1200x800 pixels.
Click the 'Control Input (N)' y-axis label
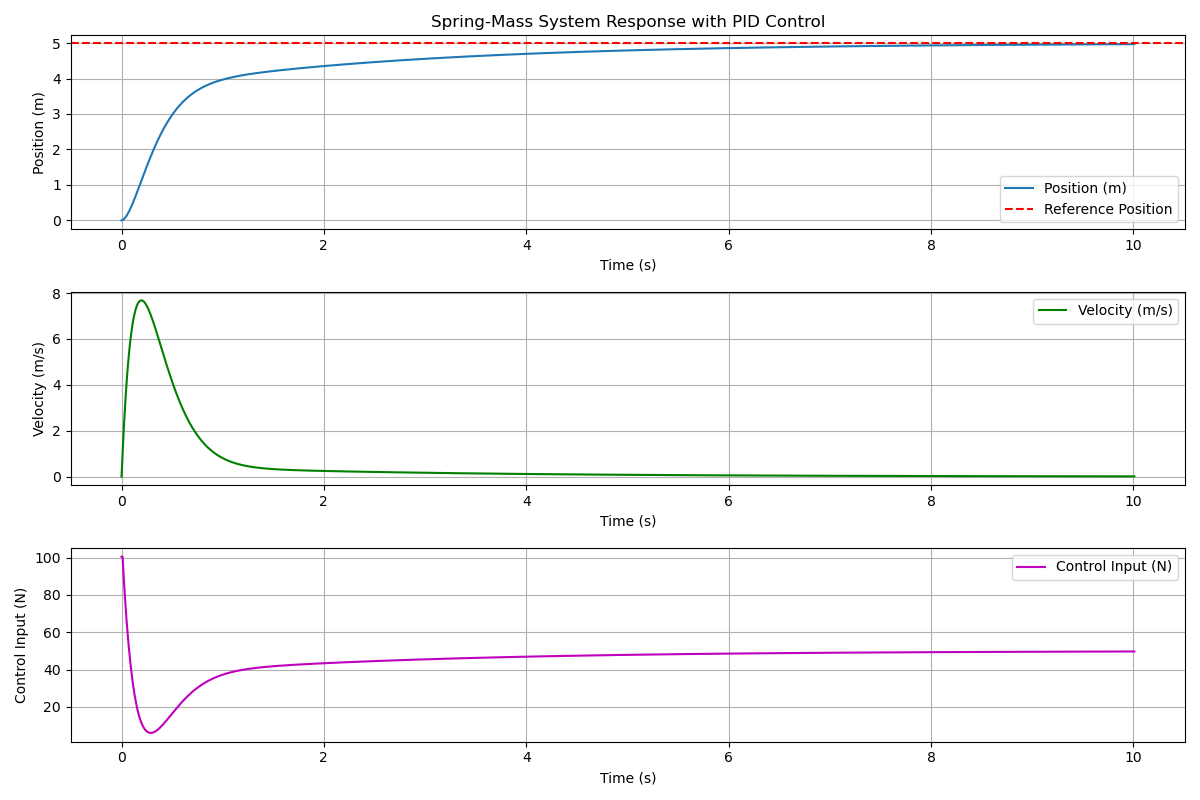click(21, 645)
